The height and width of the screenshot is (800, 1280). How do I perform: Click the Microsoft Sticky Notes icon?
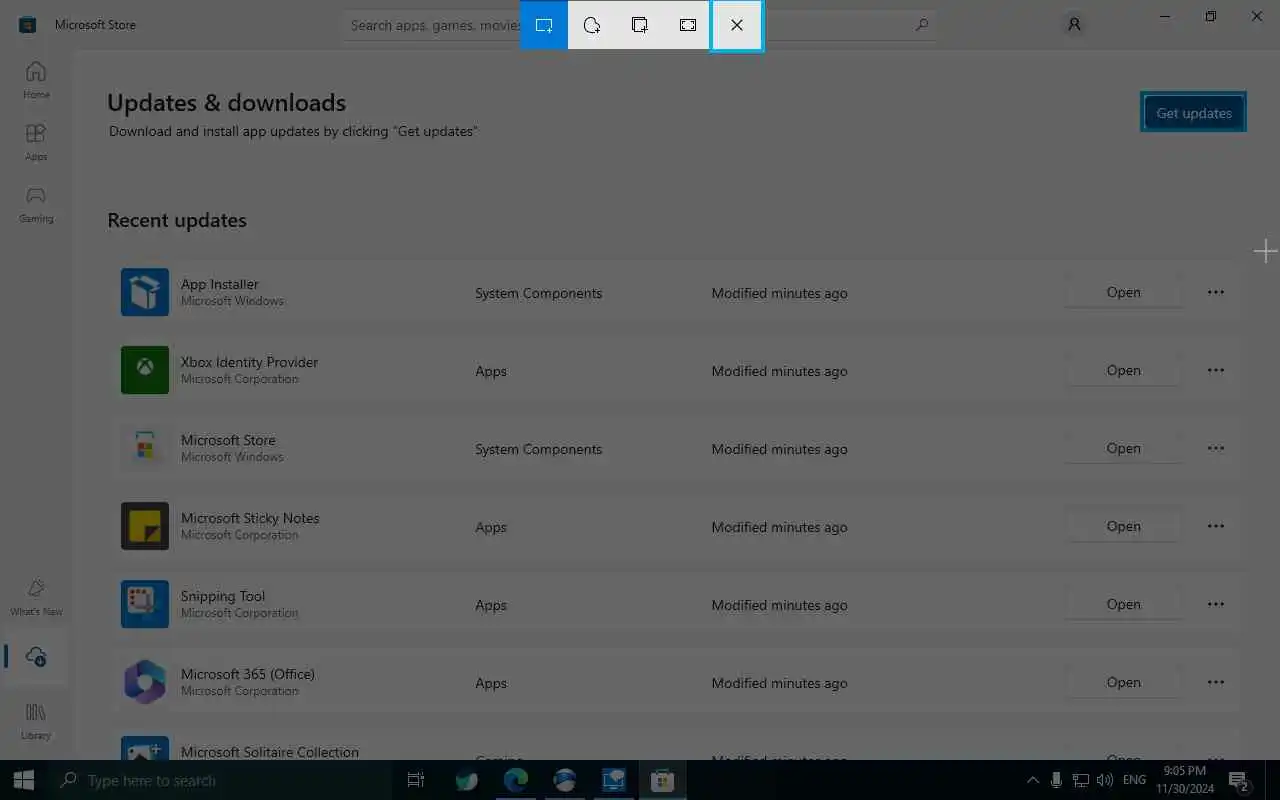(145, 526)
